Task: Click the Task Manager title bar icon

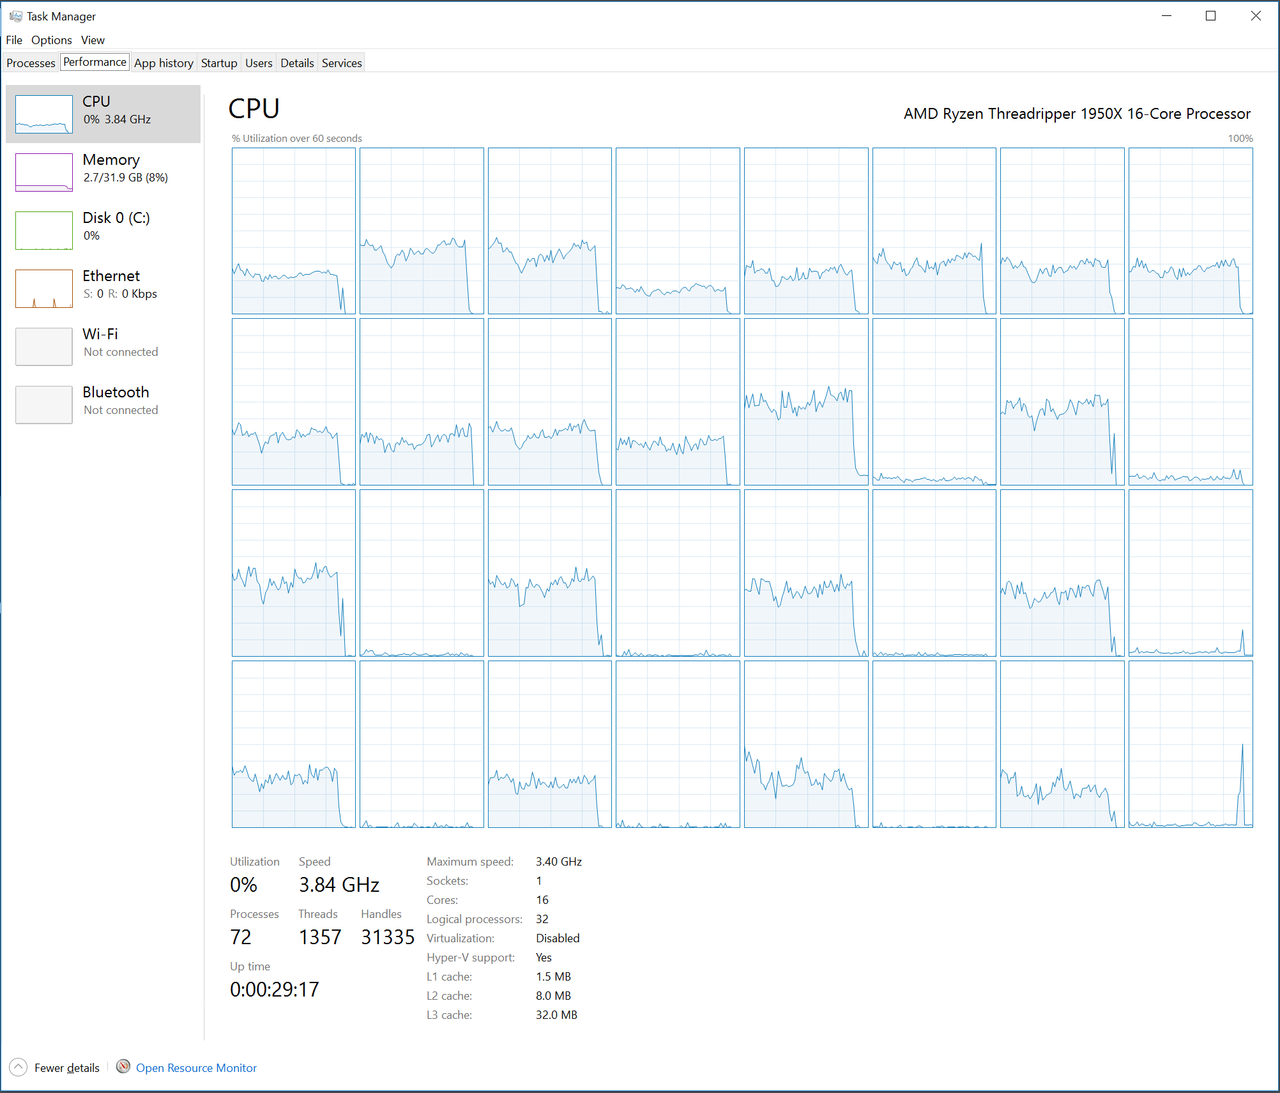Action: [x=15, y=16]
